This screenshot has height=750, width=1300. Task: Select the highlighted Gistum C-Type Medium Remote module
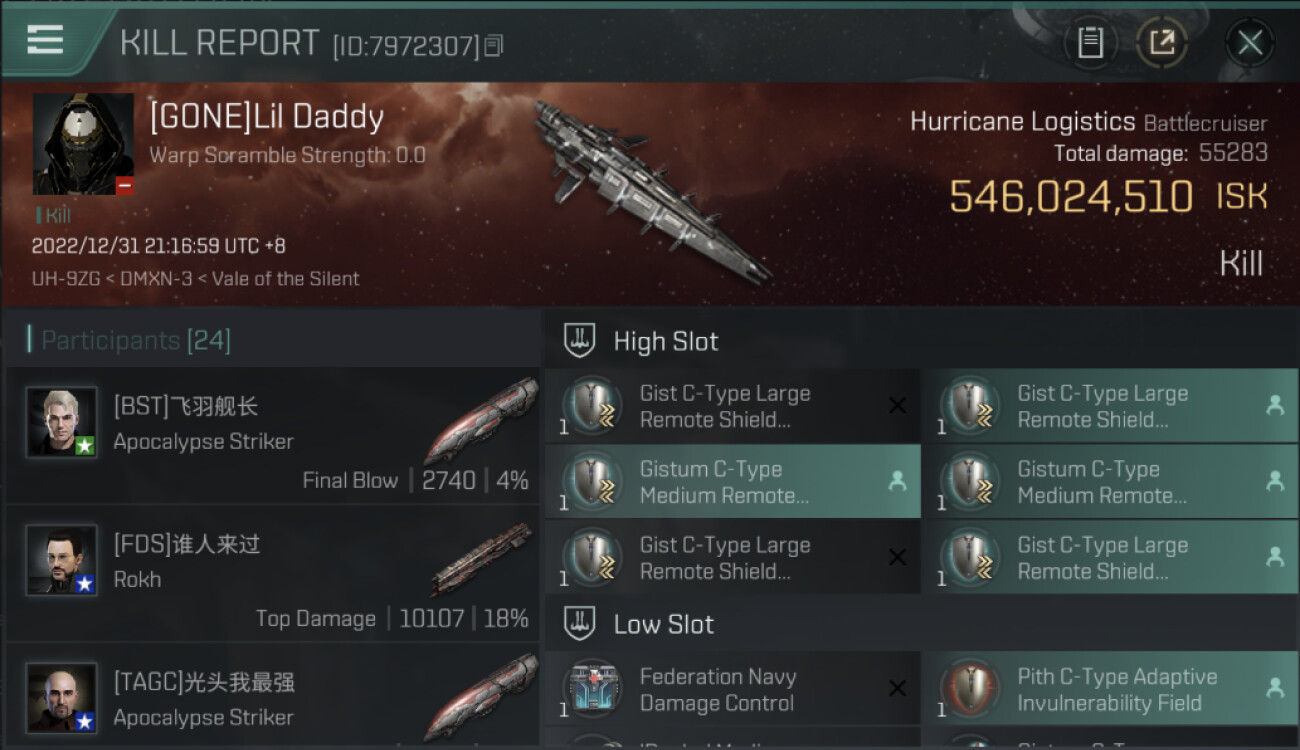click(724, 482)
